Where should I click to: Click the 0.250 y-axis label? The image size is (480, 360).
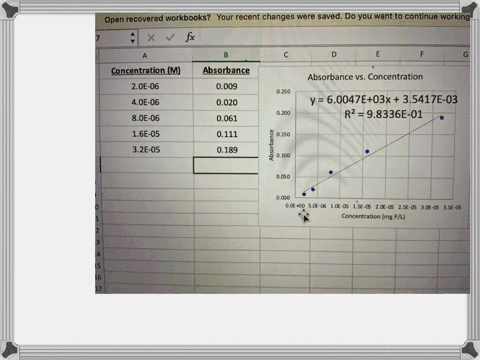tap(283, 92)
